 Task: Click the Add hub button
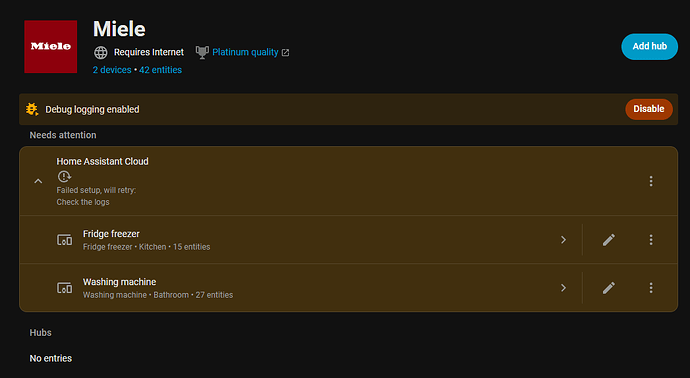650,46
